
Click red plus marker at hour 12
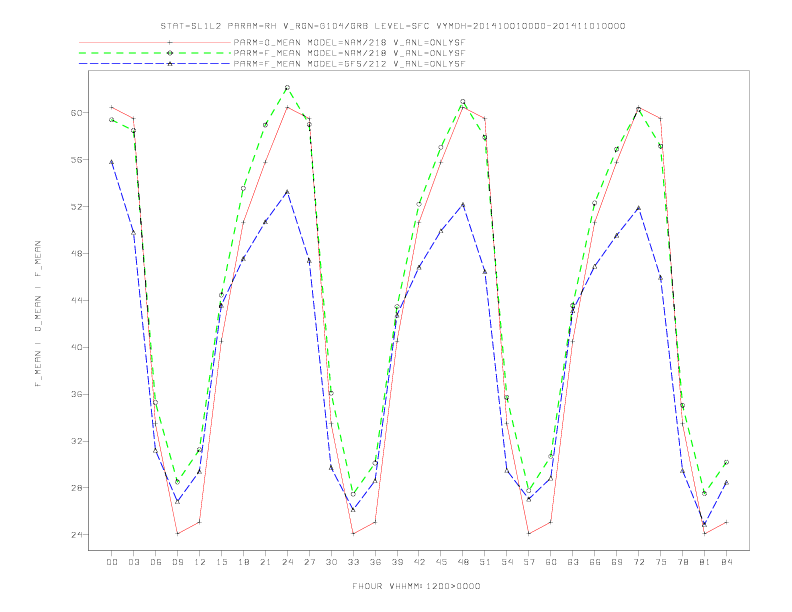point(200,522)
